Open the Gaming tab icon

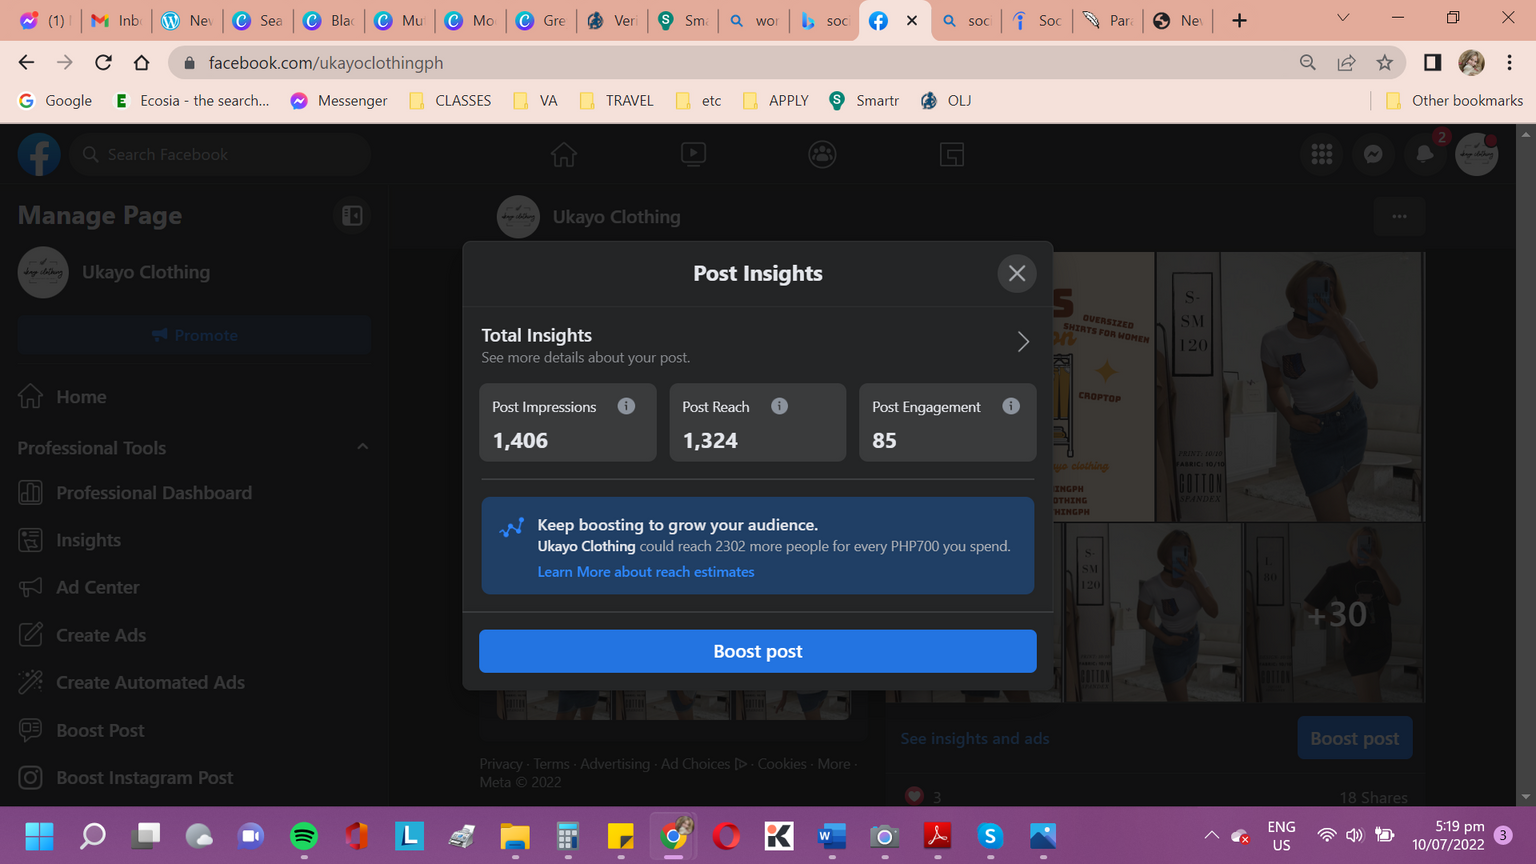pyautogui.click(x=951, y=154)
